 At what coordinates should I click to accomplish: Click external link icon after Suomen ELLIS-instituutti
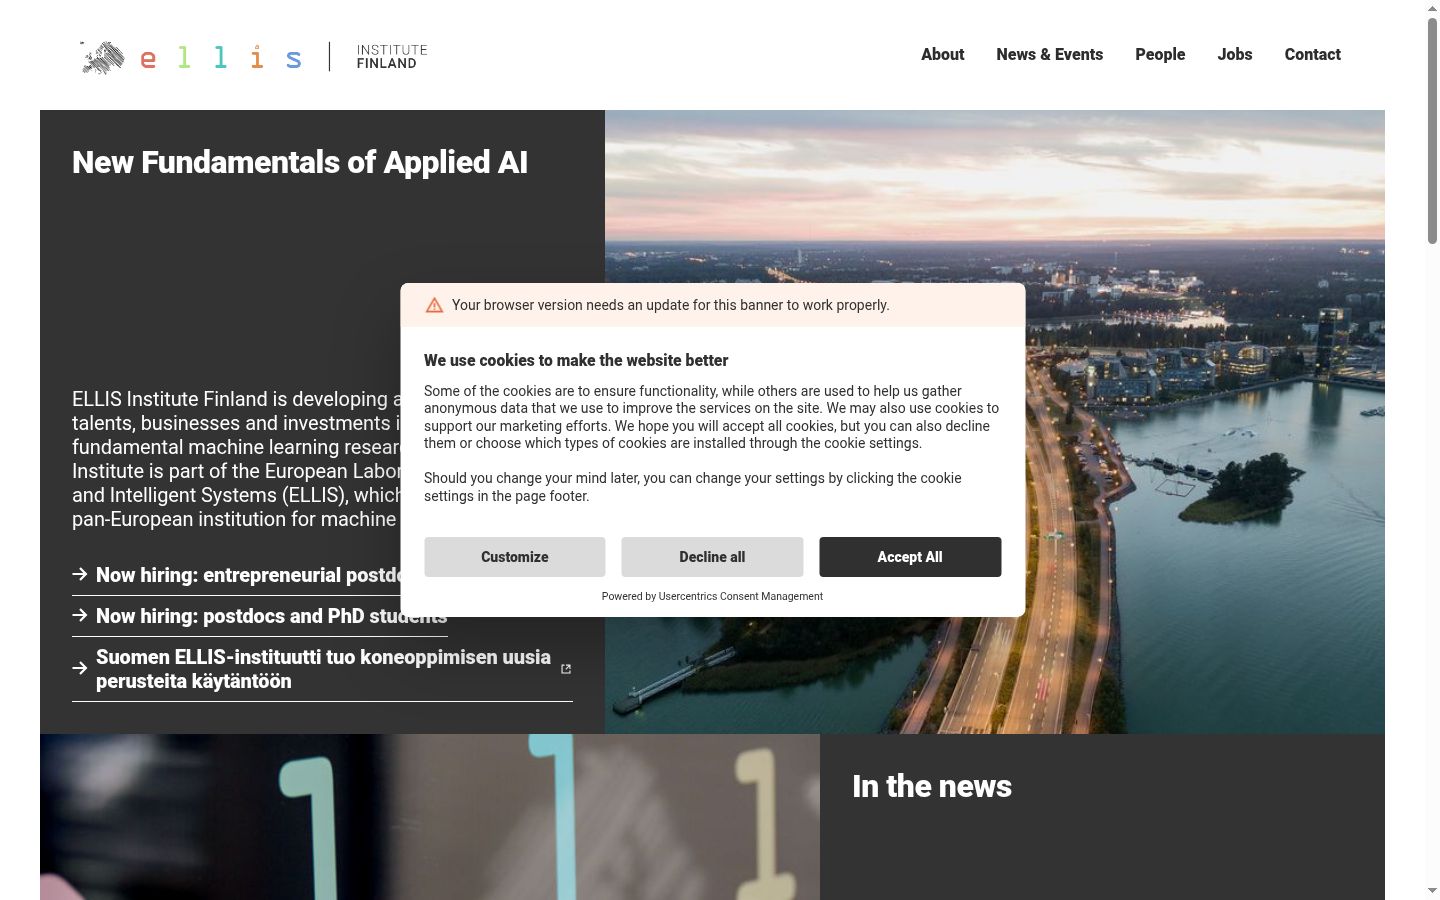(x=566, y=669)
